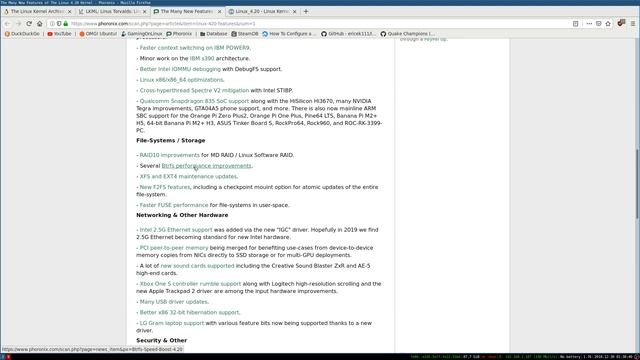Open Faster FUSE performance link
640x360 pixels.
click(174, 205)
